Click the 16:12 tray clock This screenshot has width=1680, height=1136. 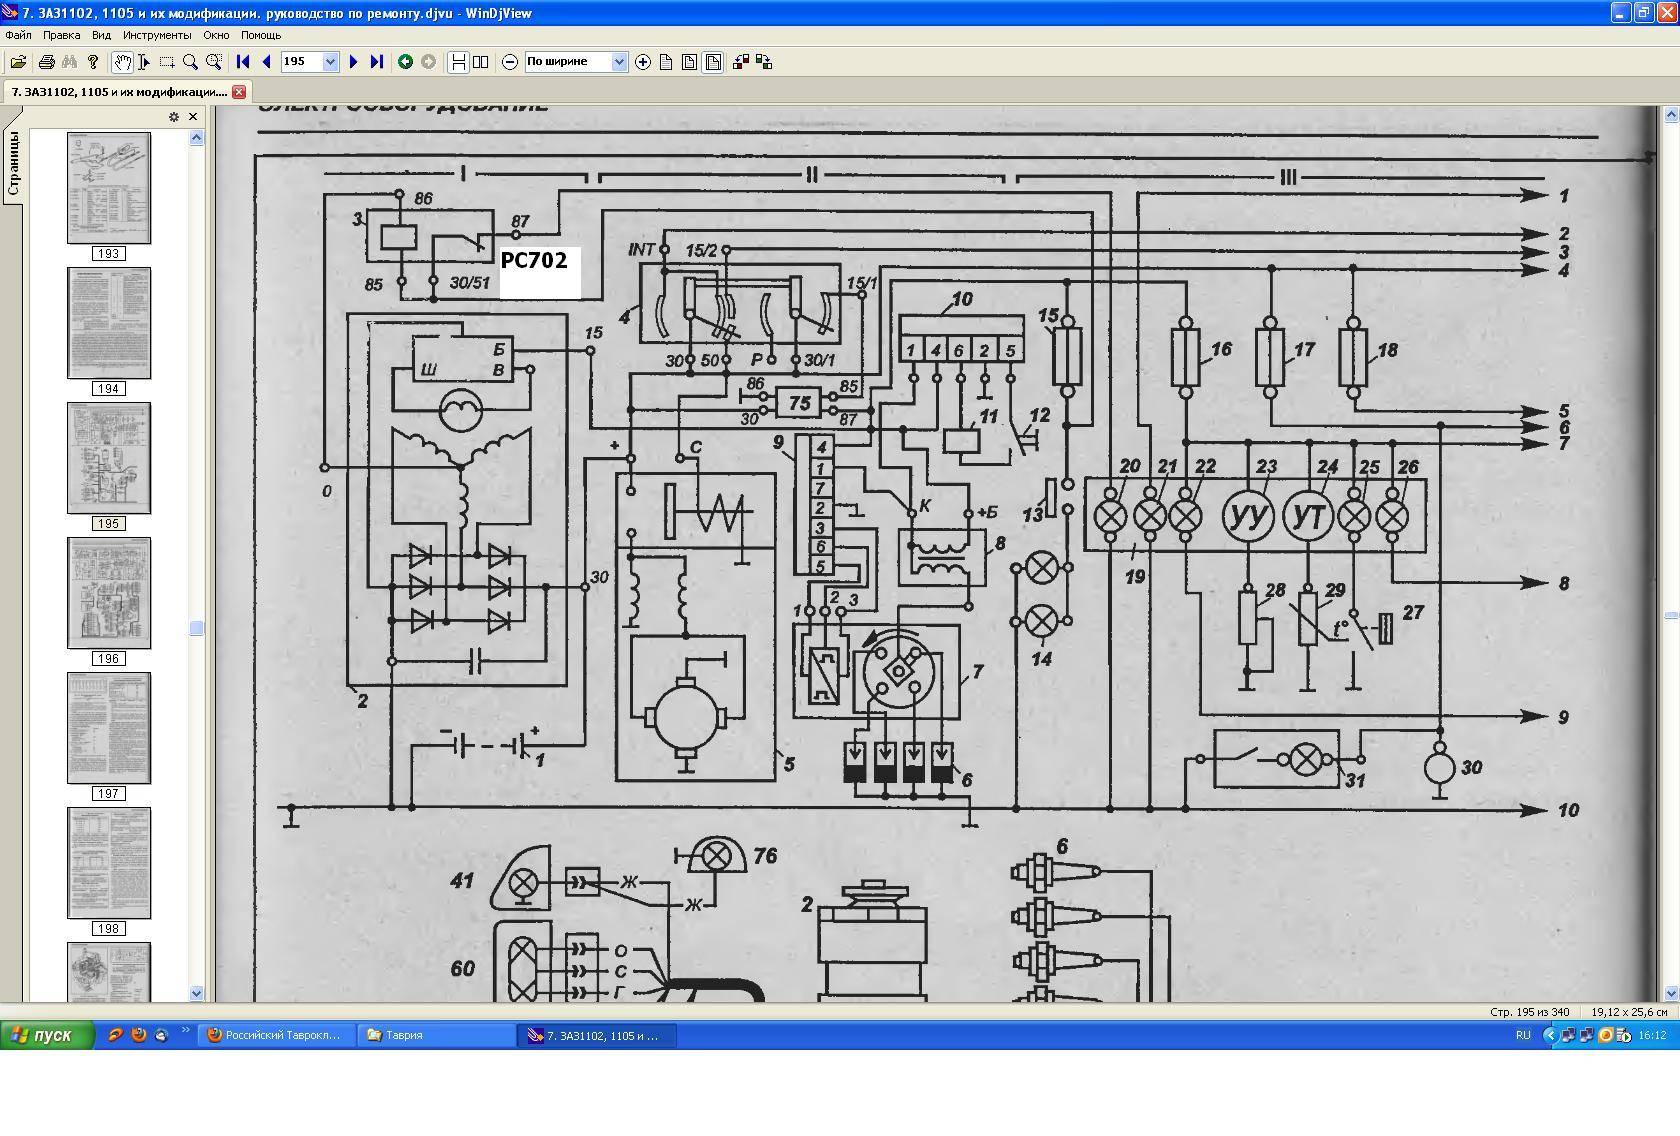pyautogui.click(x=1652, y=1035)
